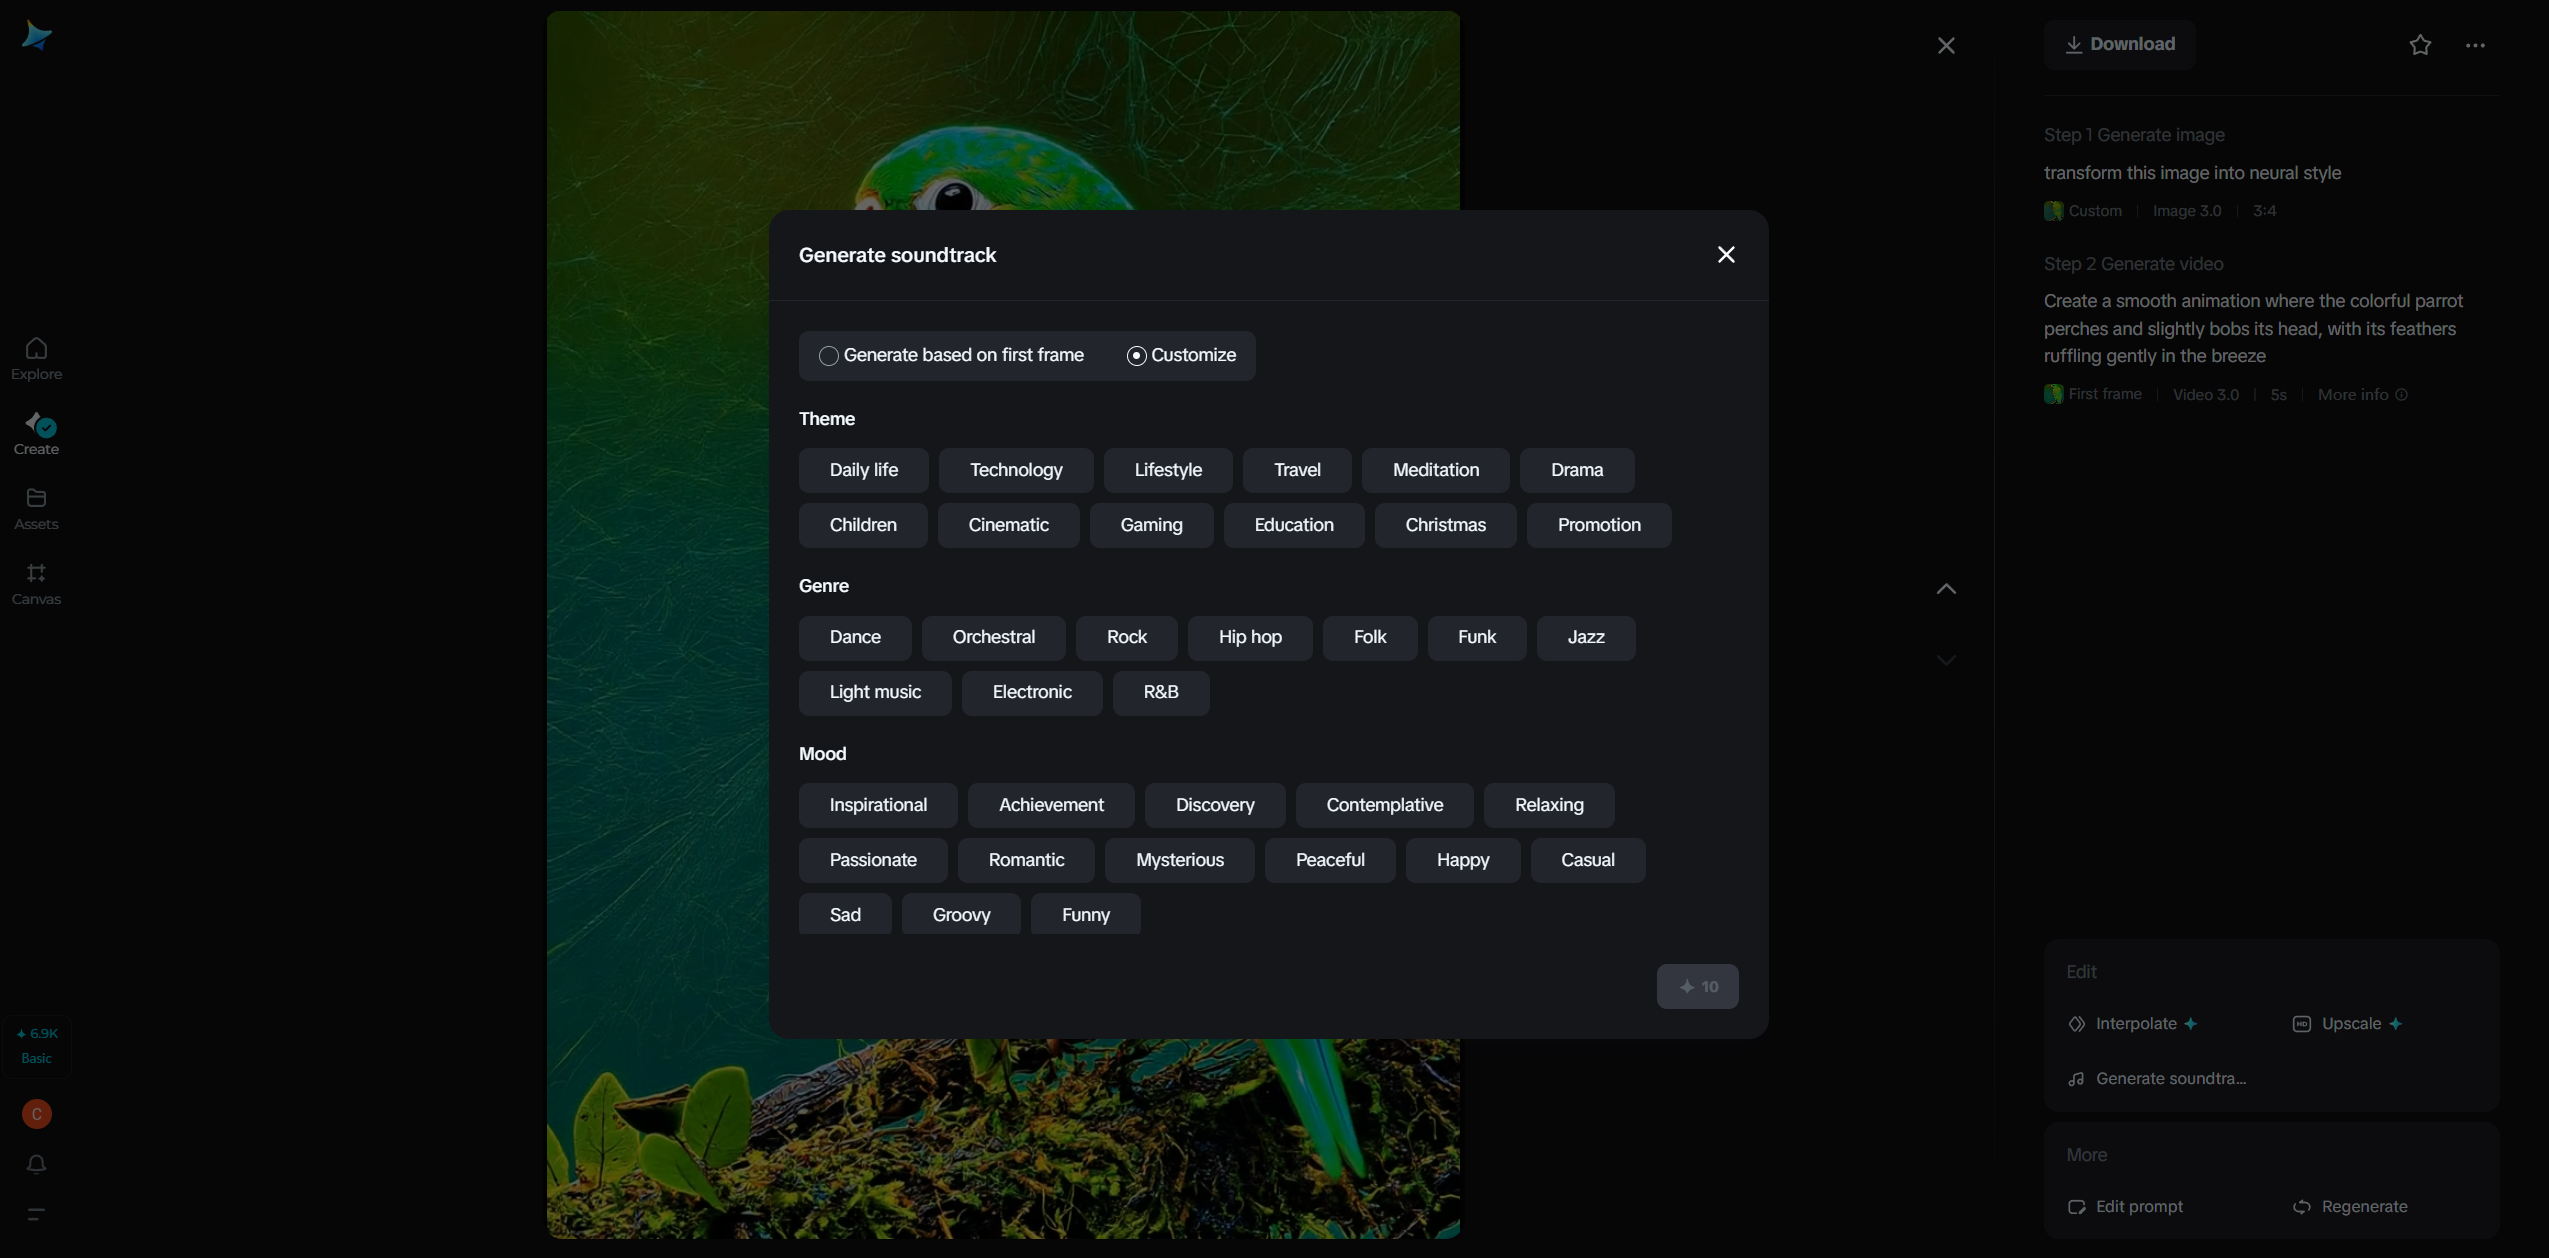Close the Generate soundtrack dialog

(1725, 255)
